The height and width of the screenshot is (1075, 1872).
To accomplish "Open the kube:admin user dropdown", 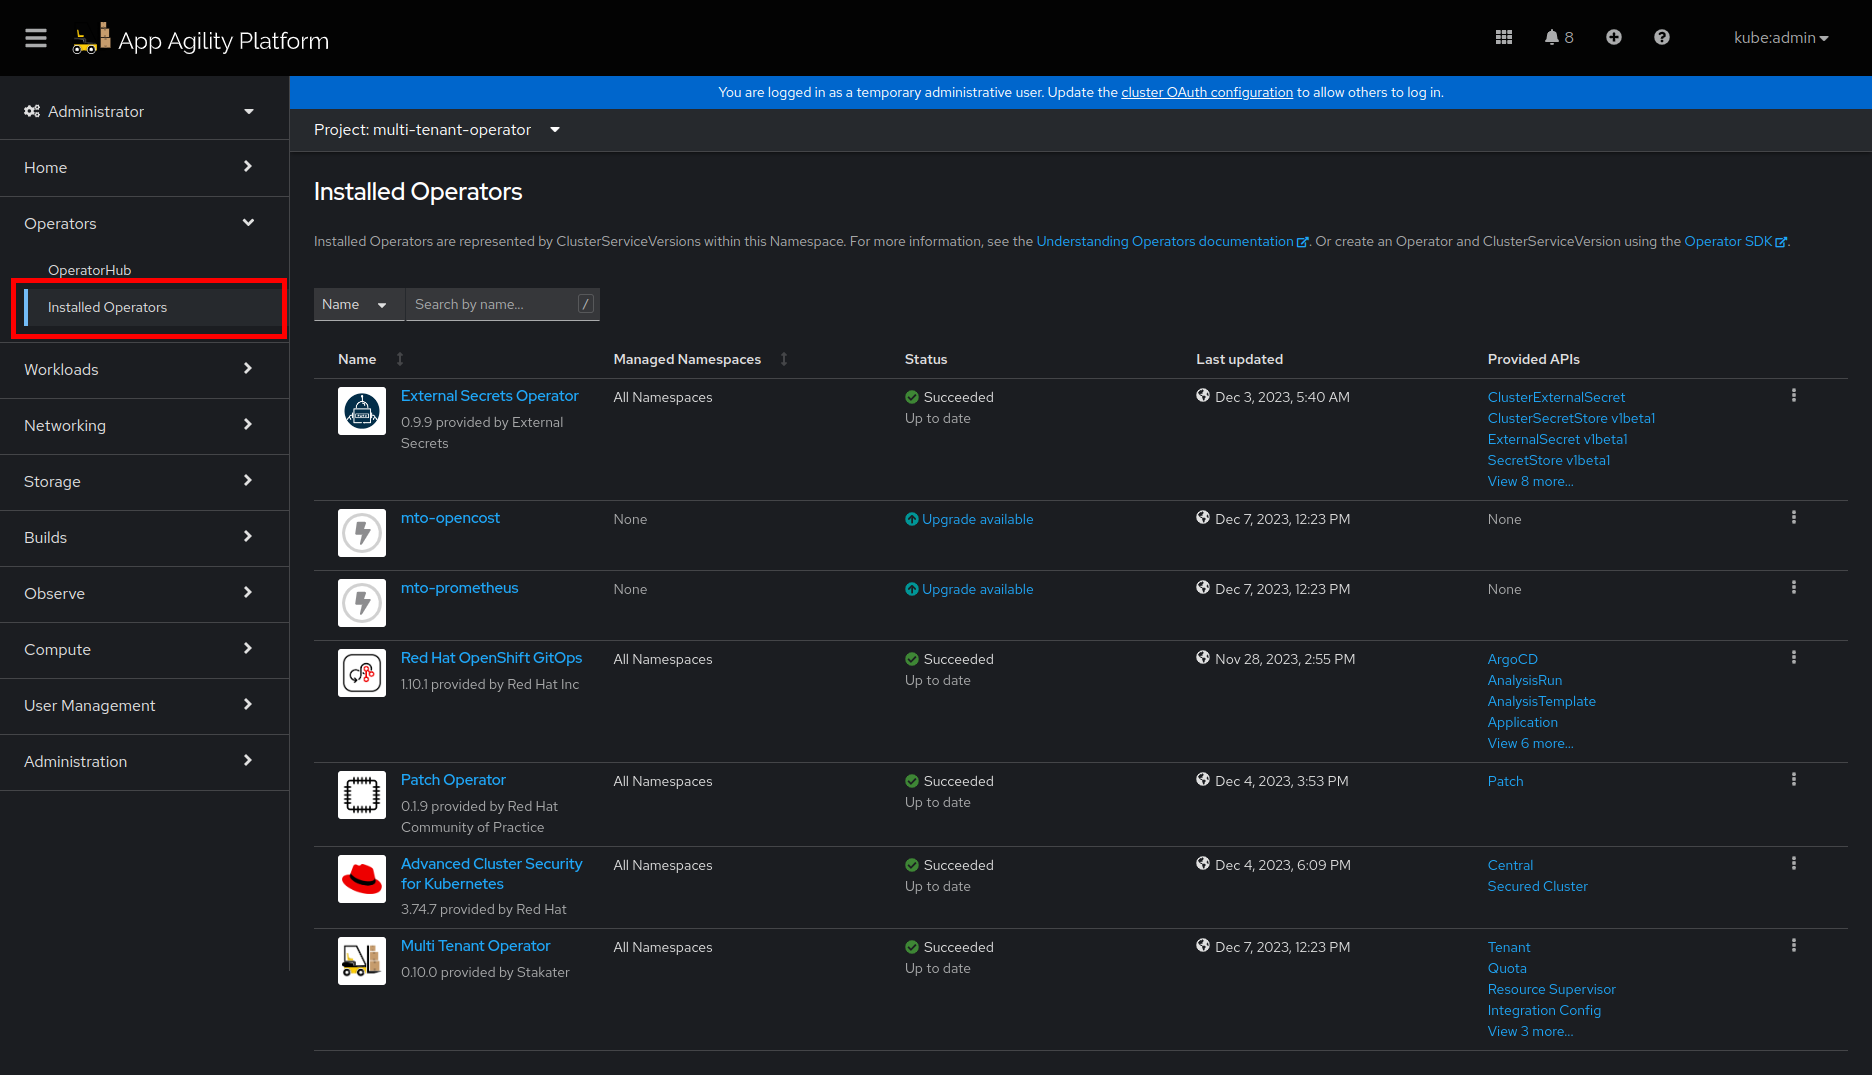I will pos(1780,38).
